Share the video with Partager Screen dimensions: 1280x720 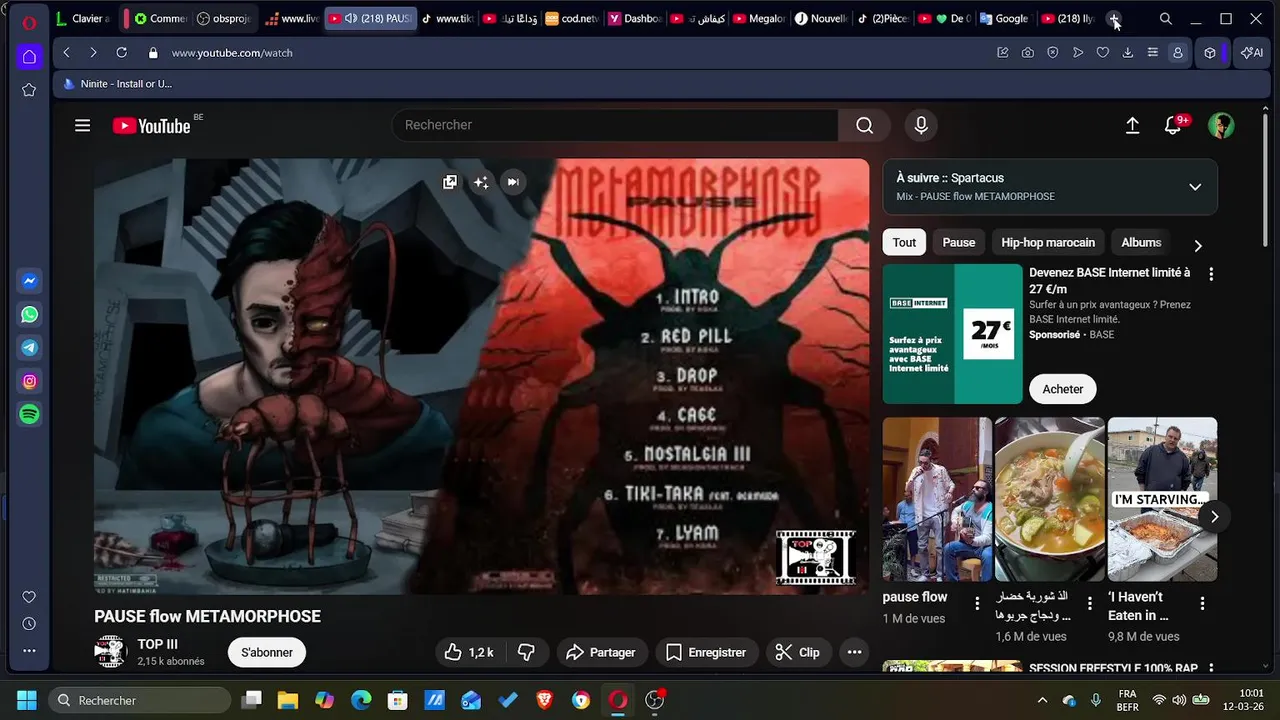pos(601,652)
